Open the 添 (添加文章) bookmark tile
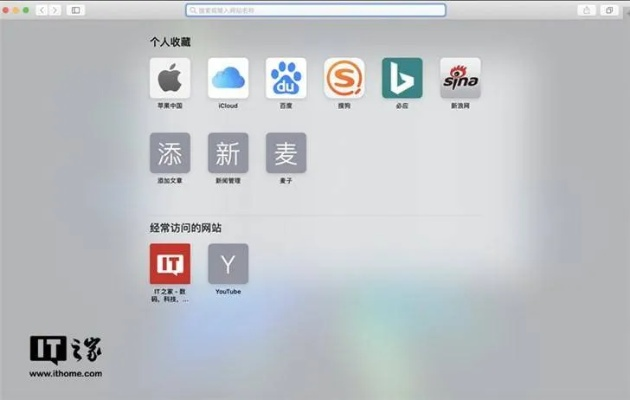This screenshot has height=400, width=630. tap(170, 153)
